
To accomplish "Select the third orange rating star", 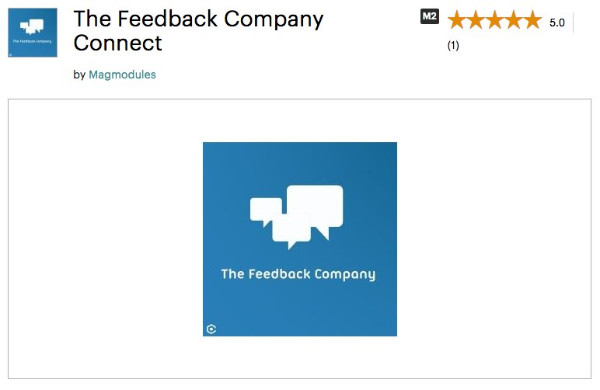I will coord(495,20).
